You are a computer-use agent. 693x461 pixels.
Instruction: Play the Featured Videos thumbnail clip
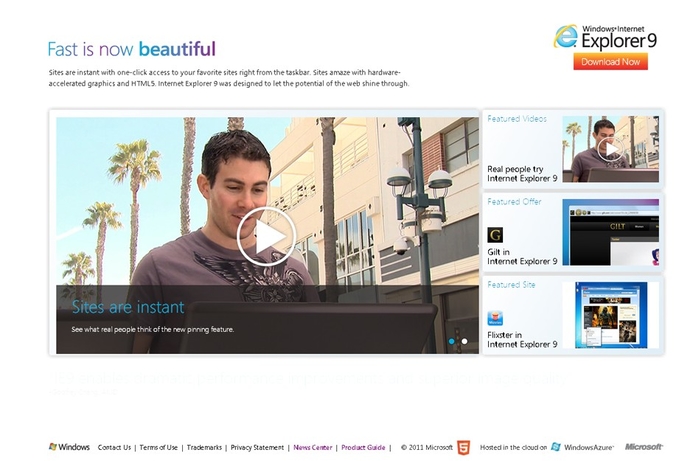[x=610, y=149]
